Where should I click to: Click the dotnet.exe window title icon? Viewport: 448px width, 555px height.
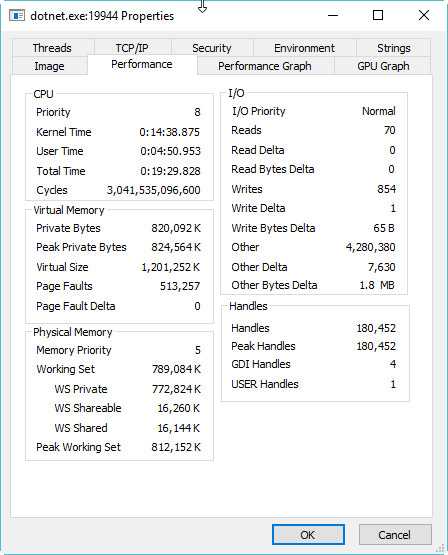(x=17, y=16)
